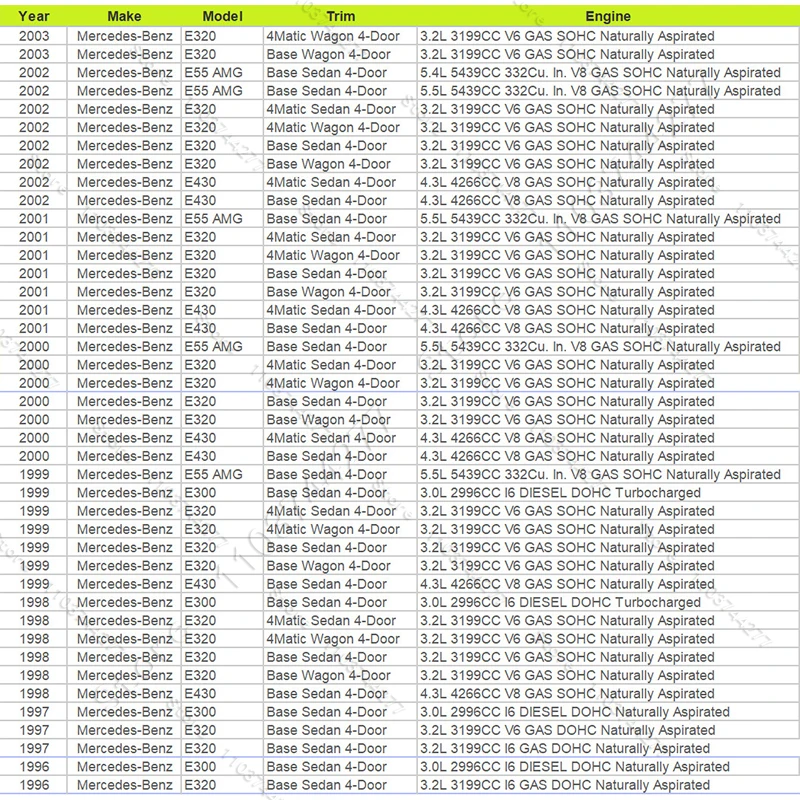Viewport: 800px width, 800px height.
Task: Click the Make column header
Action: (124, 16)
